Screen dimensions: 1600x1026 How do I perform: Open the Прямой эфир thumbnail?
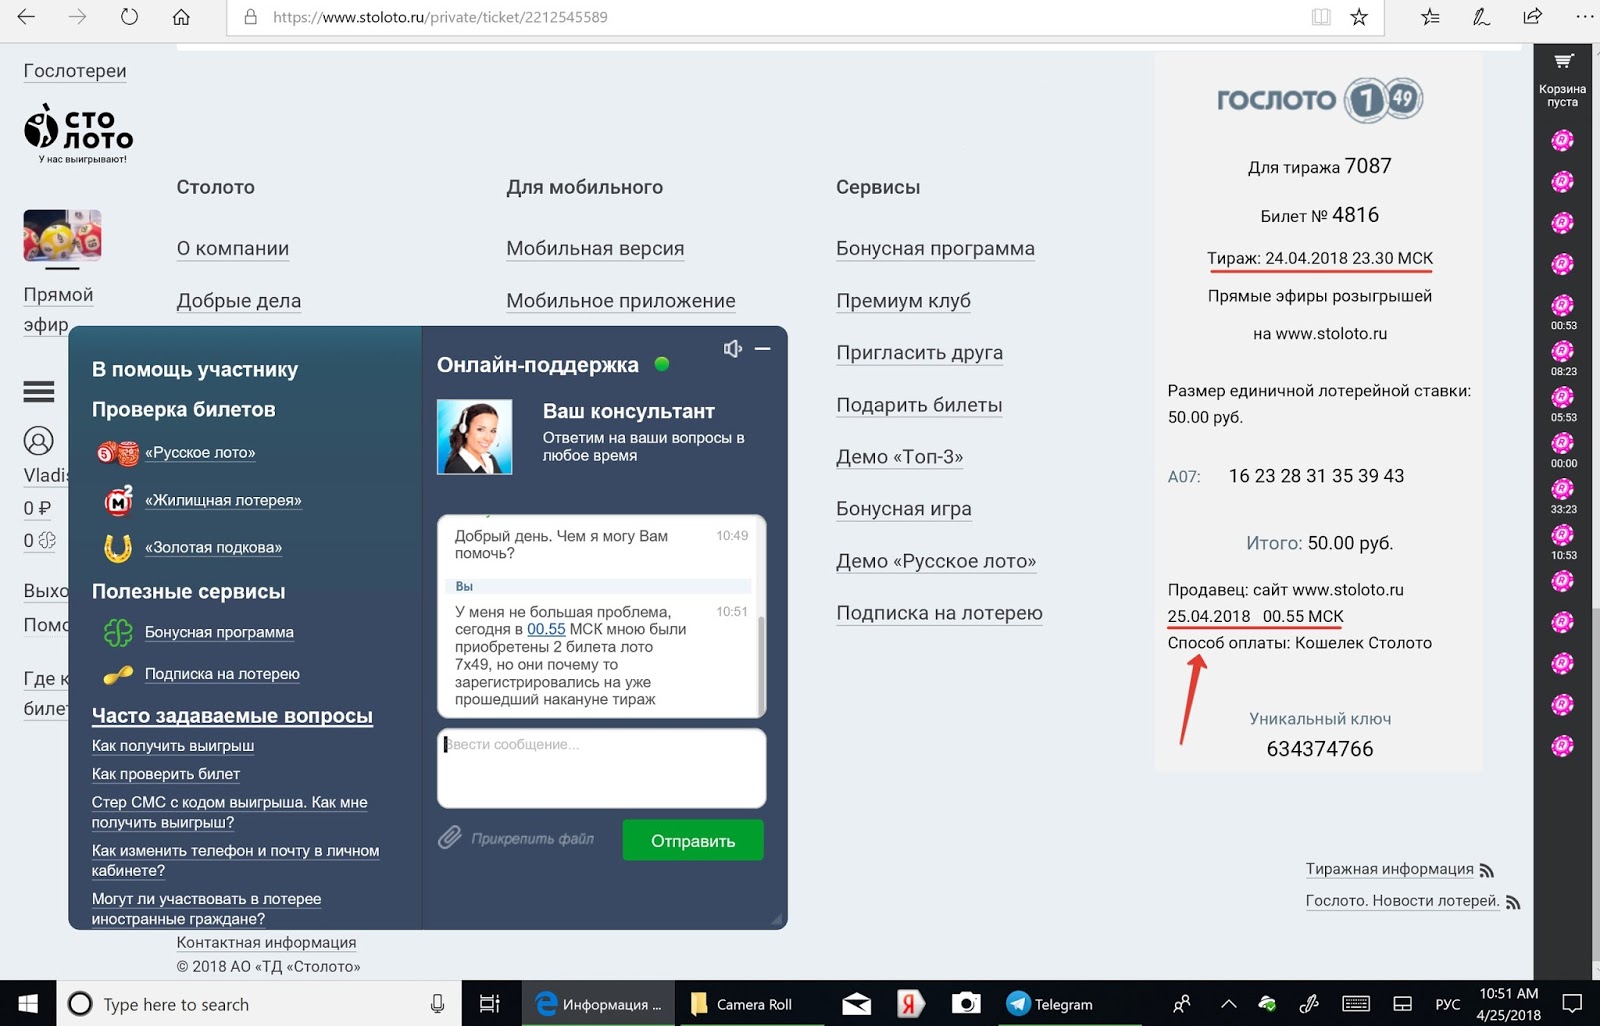62,236
